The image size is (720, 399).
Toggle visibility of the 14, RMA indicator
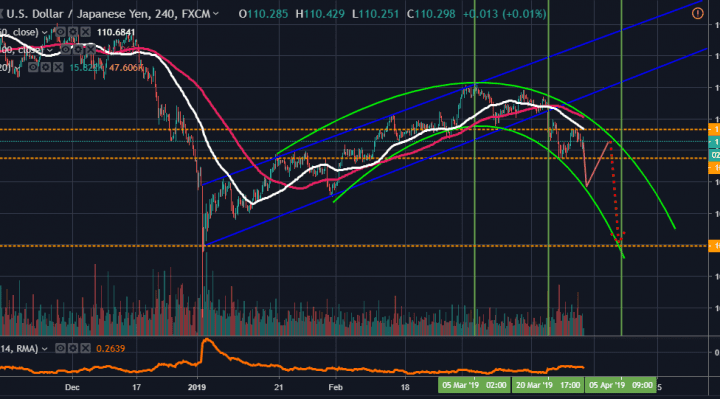coord(60,348)
